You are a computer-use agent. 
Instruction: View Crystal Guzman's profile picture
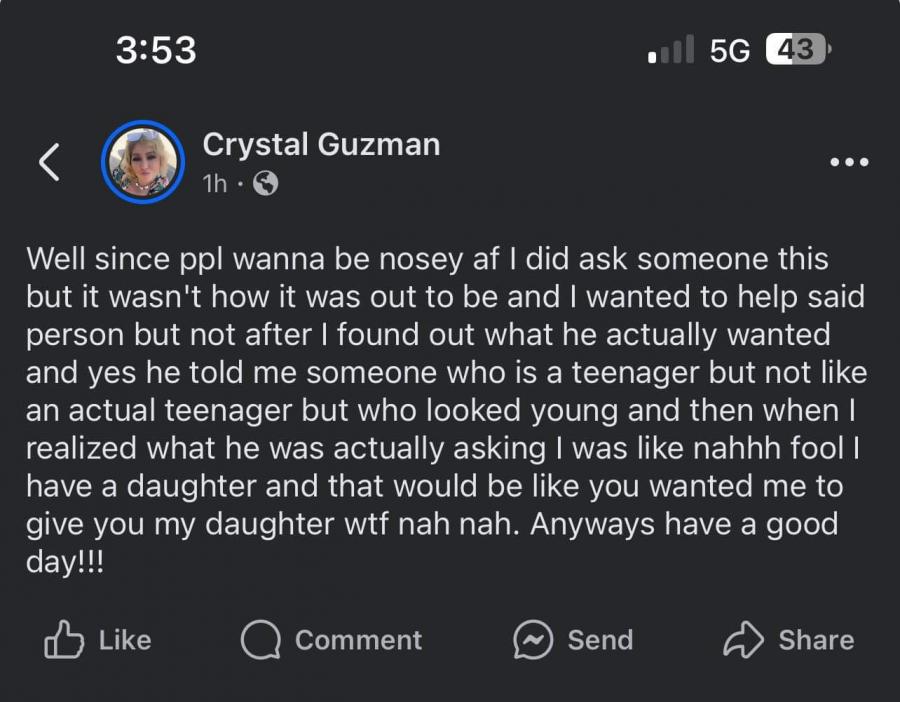(x=143, y=161)
